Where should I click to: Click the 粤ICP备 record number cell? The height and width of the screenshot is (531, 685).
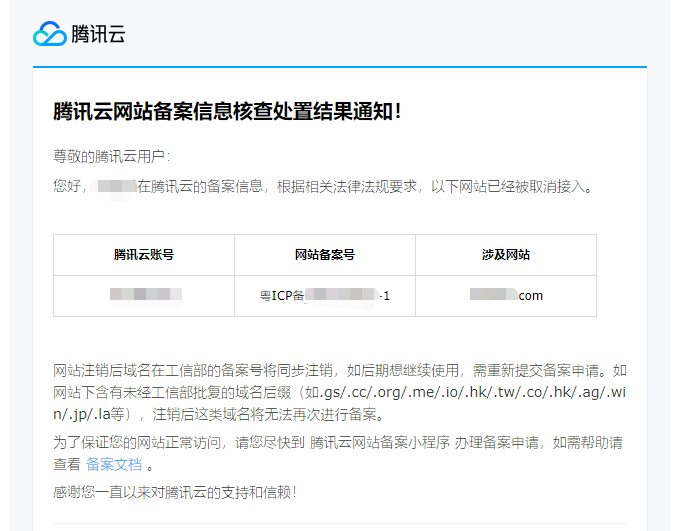tap(325, 296)
